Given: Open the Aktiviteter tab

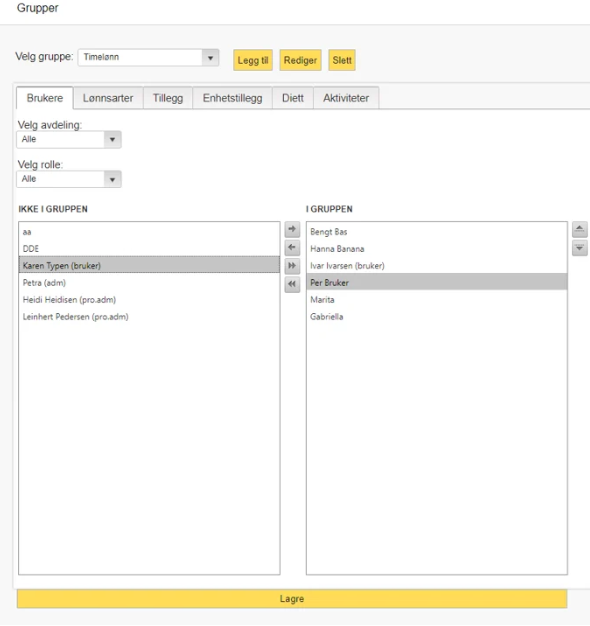Looking at the screenshot, I should tap(346, 98).
